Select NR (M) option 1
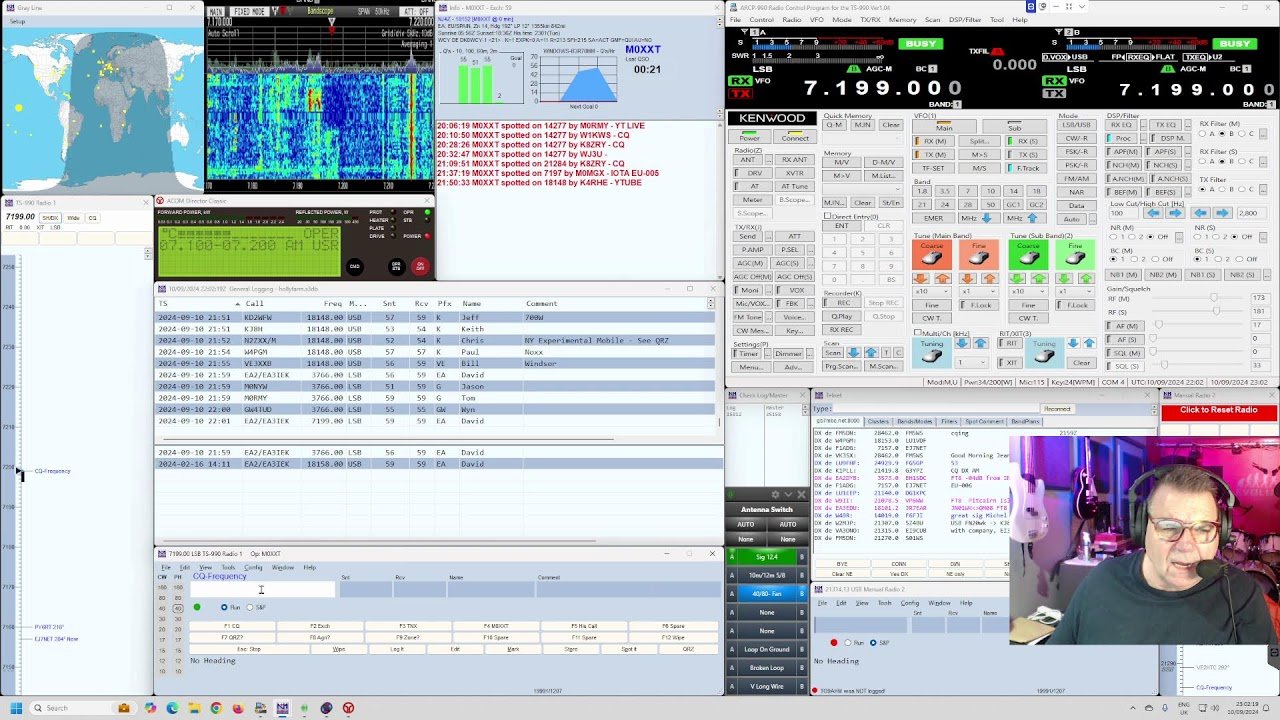The image size is (1280, 720). click(x=1113, y=236)
